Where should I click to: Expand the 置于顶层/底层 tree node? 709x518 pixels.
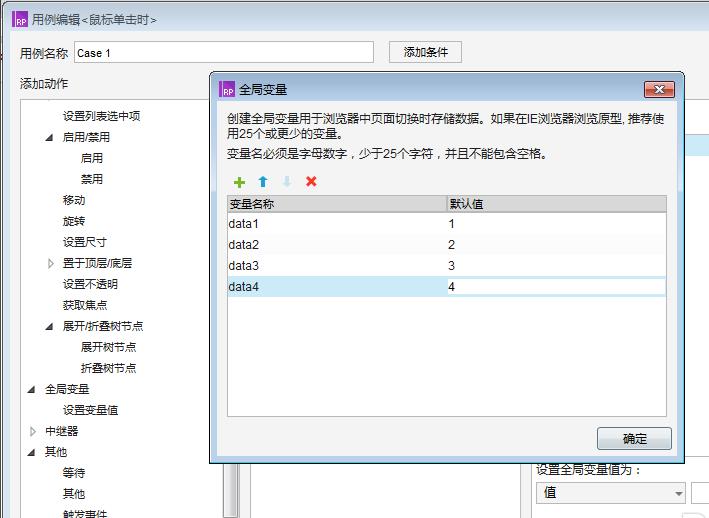coord(51,263)
